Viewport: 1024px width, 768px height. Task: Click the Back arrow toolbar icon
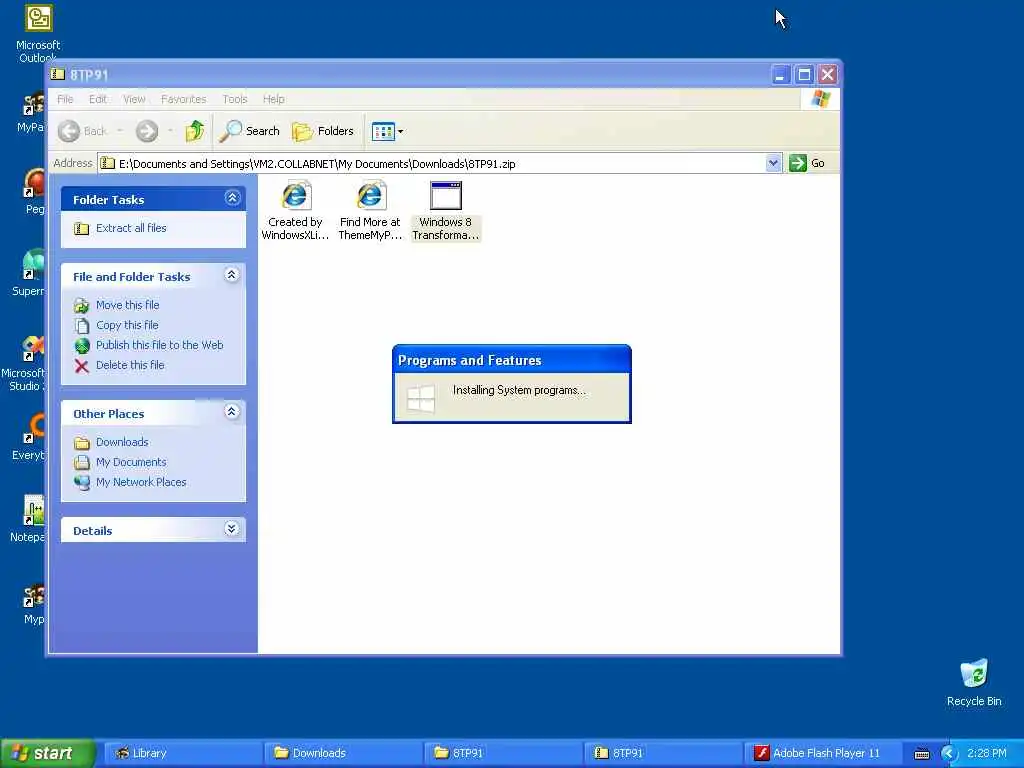(x=69, y=131)
